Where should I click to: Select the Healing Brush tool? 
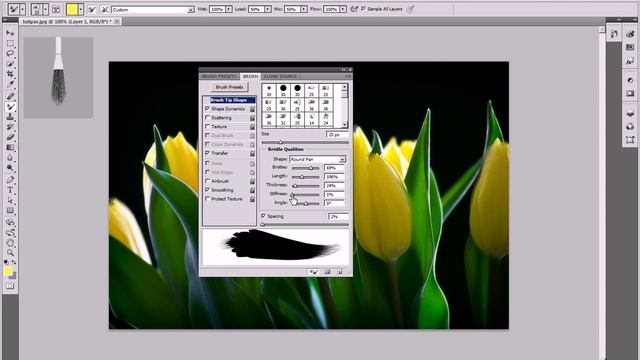pyautogui.click(x=10, y=96)
